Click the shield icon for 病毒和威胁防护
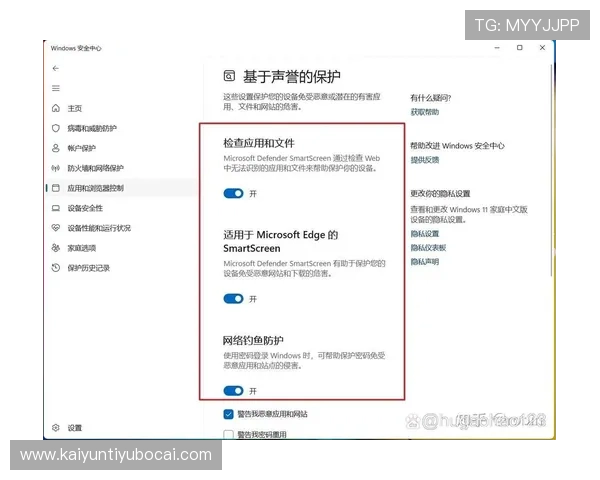This screenshot has width=600, height=480. point(56,128)
